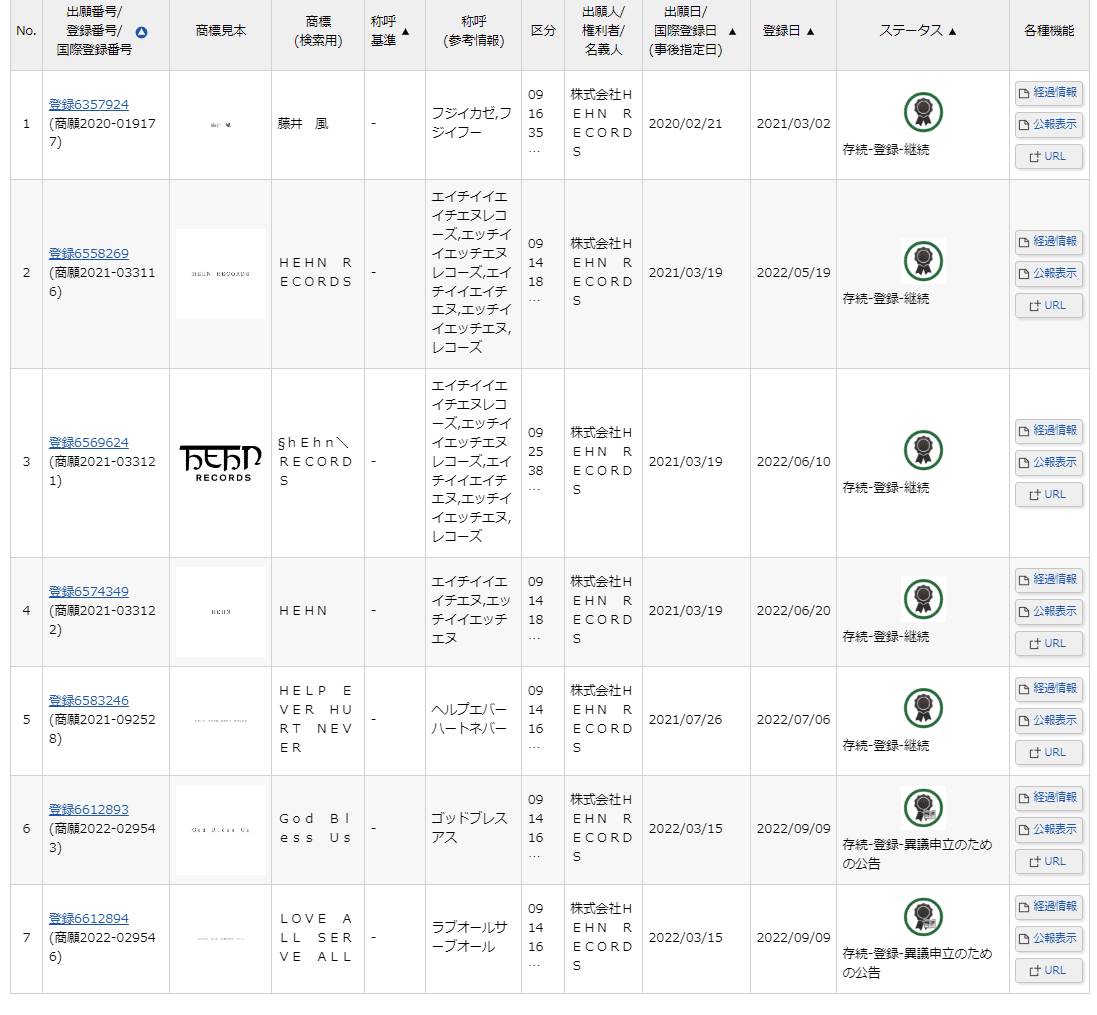Open 公報表示 for God Bless Us
The height and width of the screenshot is (1015, 1097).
point(1049,830)
